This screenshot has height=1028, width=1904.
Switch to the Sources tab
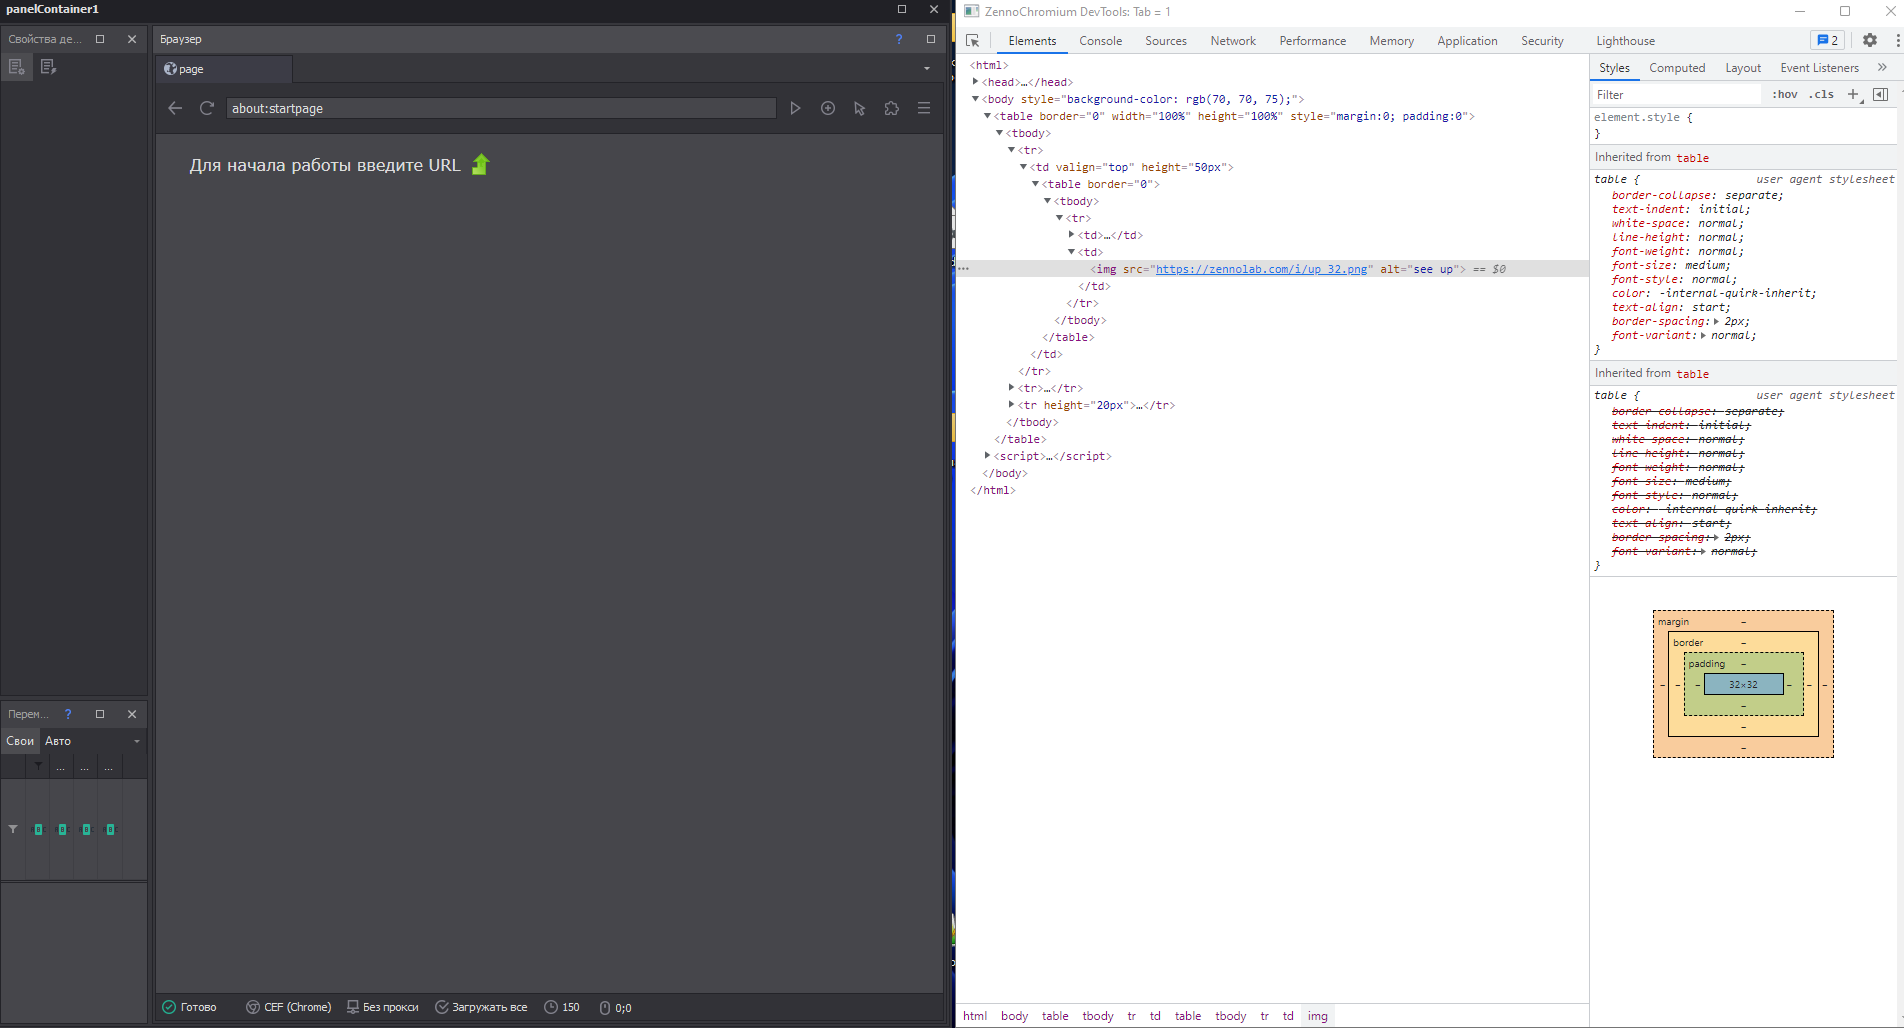[1166, 41]
